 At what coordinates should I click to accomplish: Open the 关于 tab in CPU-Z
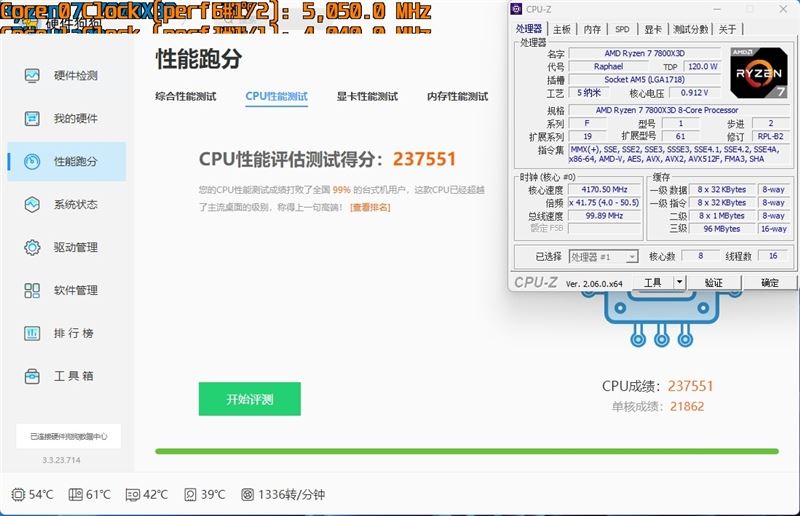pyautogui.click(x=728, y=29)
